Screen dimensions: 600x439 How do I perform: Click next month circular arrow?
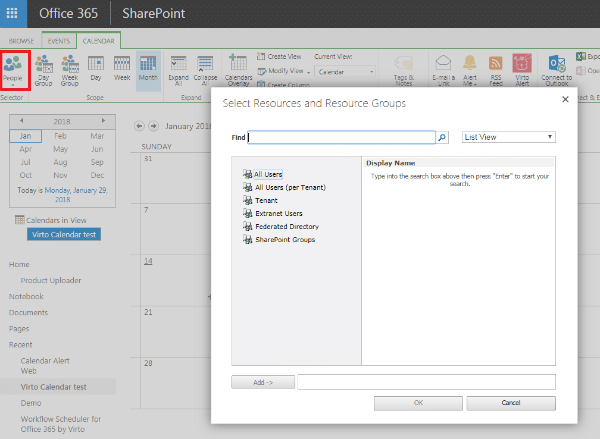[153, 126]
